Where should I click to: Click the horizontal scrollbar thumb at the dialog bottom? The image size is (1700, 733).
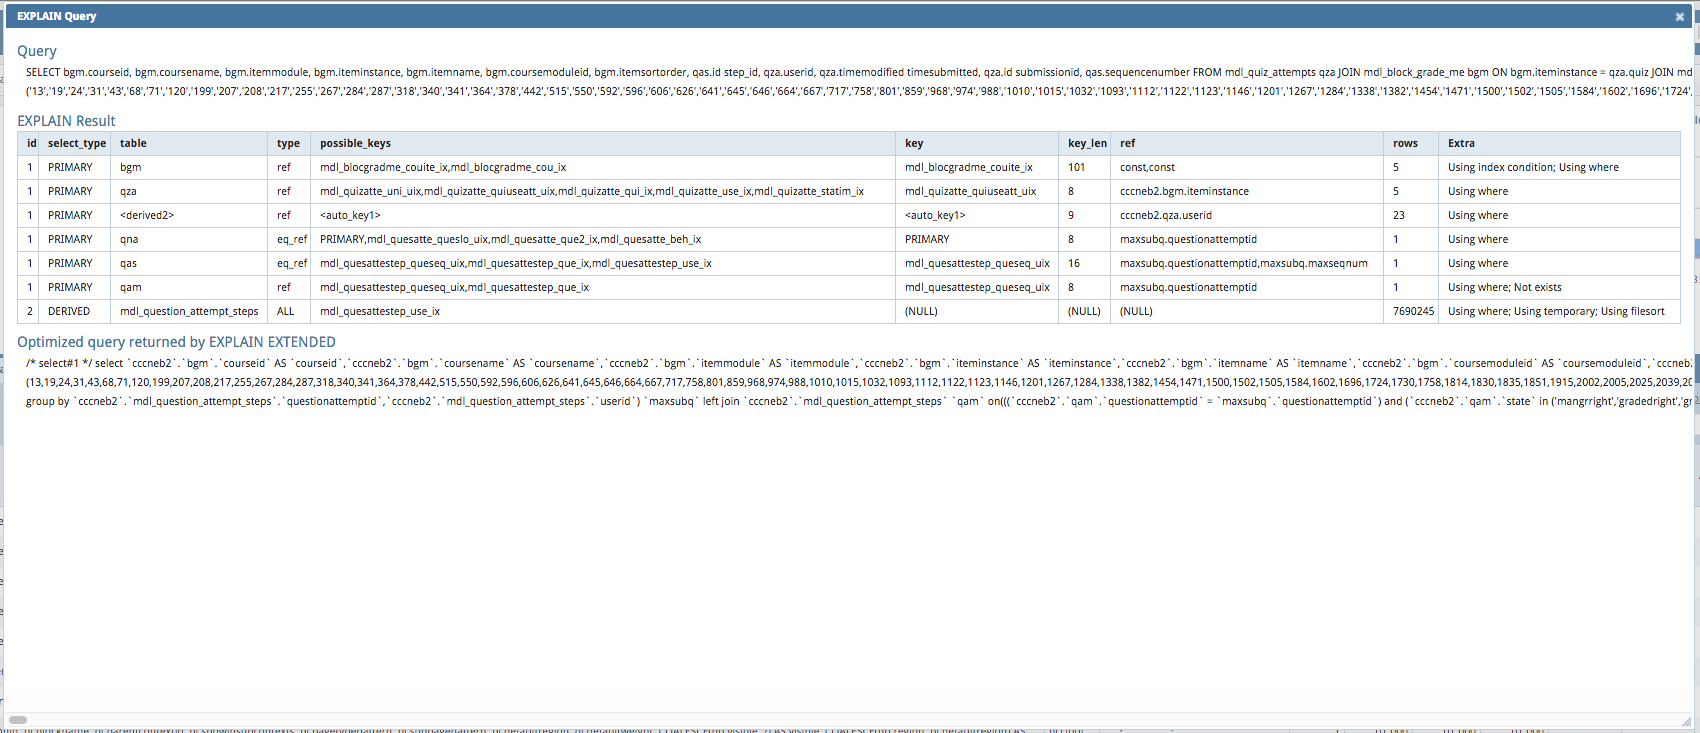[x=18, y=720]
